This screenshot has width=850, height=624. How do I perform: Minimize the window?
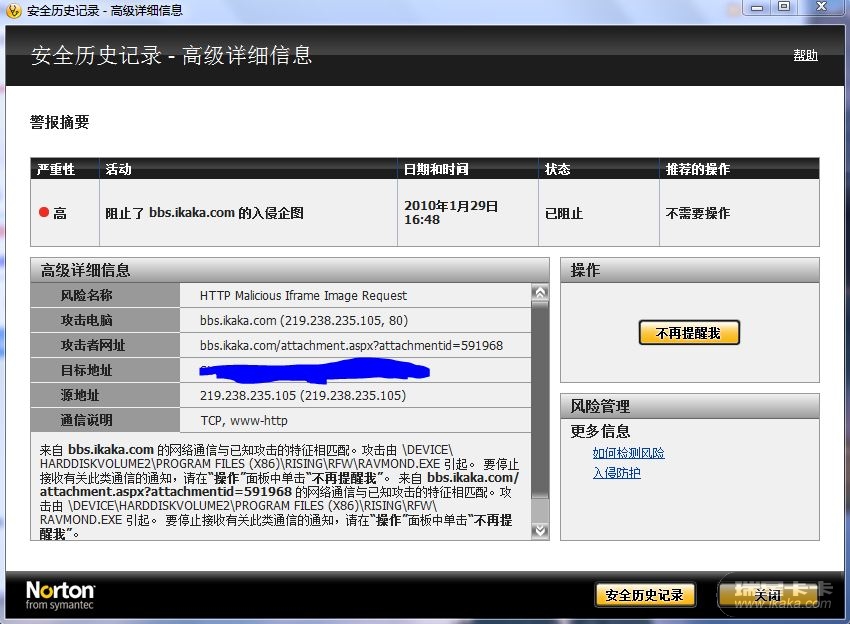[757, 8]
